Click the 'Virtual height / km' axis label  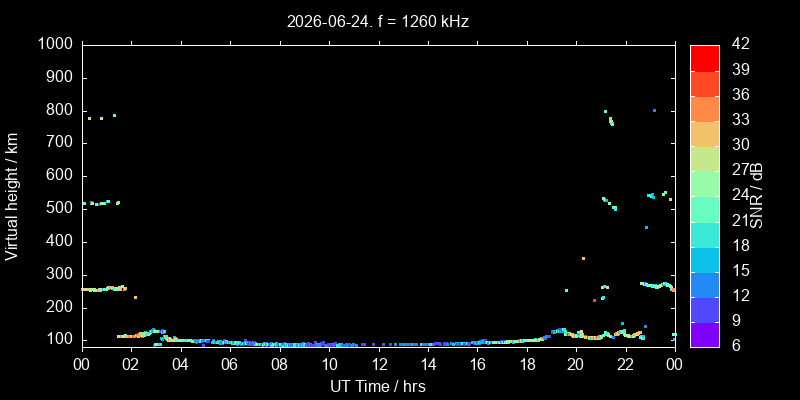coord(12,196)
